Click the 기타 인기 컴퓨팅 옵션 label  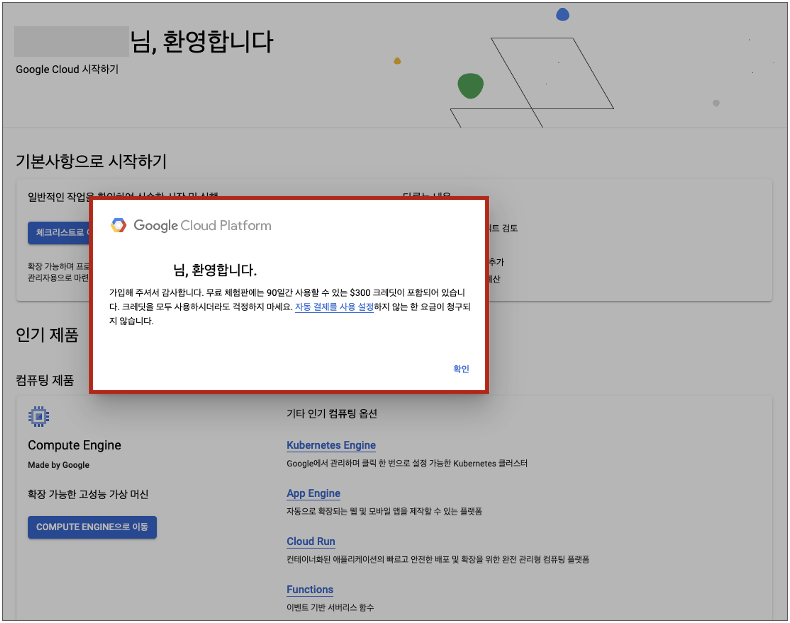click(x=332, y=413)
